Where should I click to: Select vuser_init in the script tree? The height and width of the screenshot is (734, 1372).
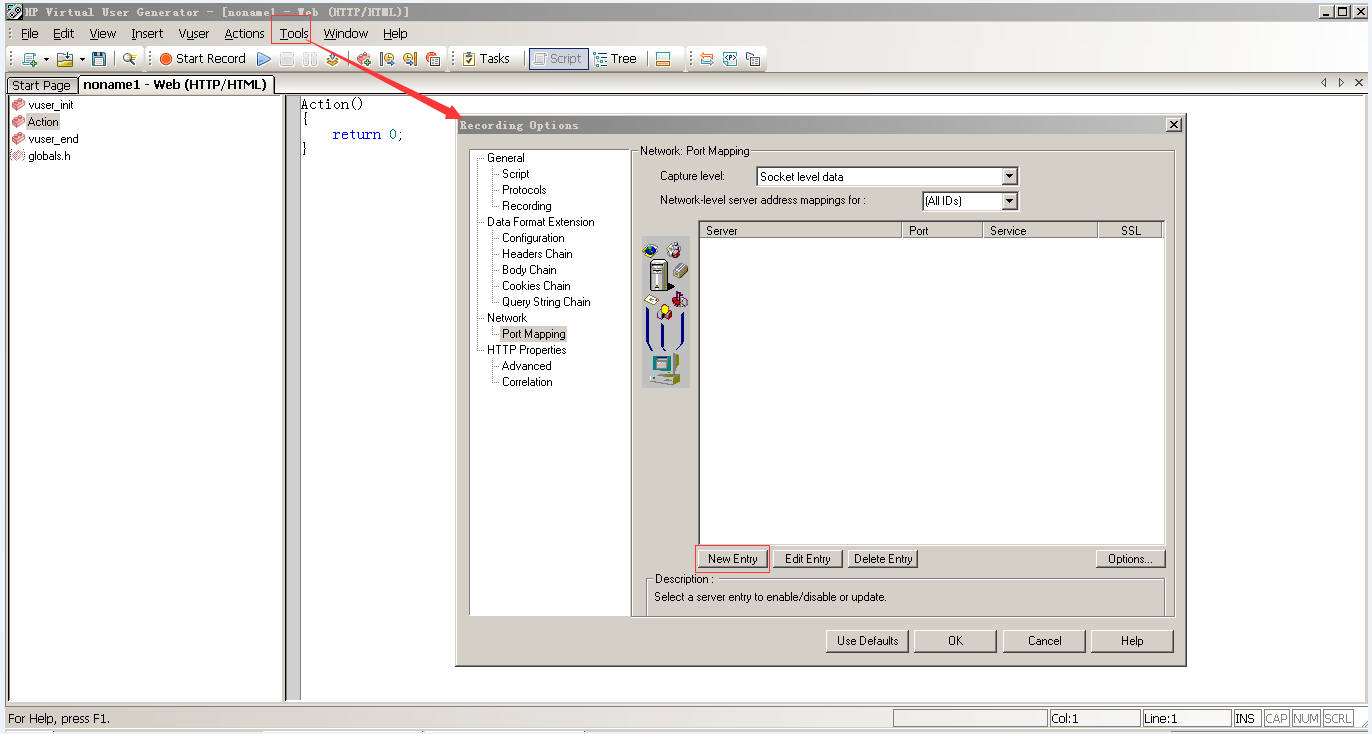[51, 105]
